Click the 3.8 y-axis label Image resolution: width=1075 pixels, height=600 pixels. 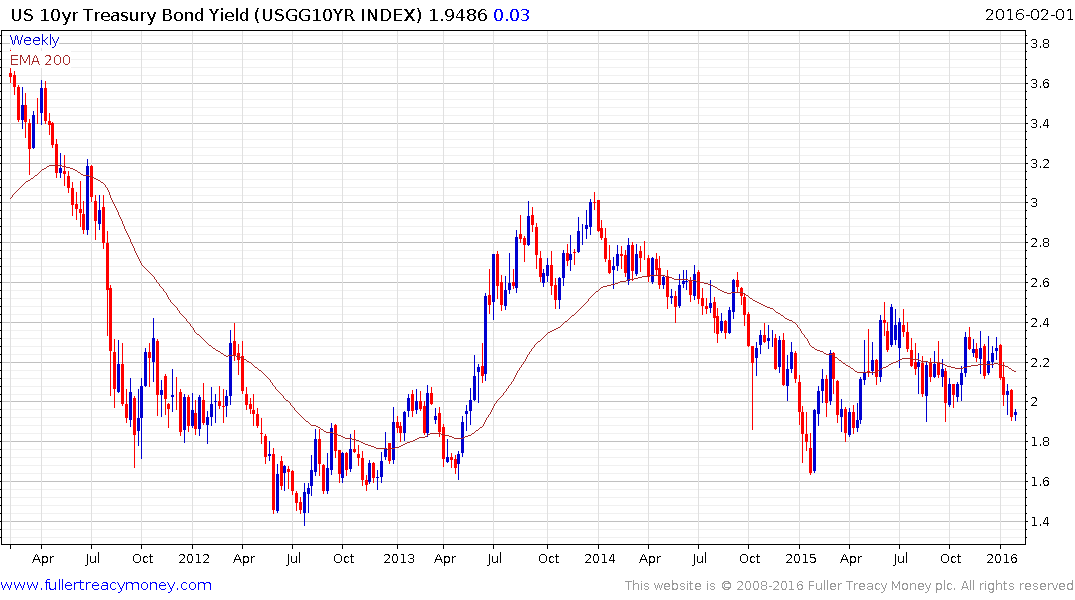(1040, 44)
